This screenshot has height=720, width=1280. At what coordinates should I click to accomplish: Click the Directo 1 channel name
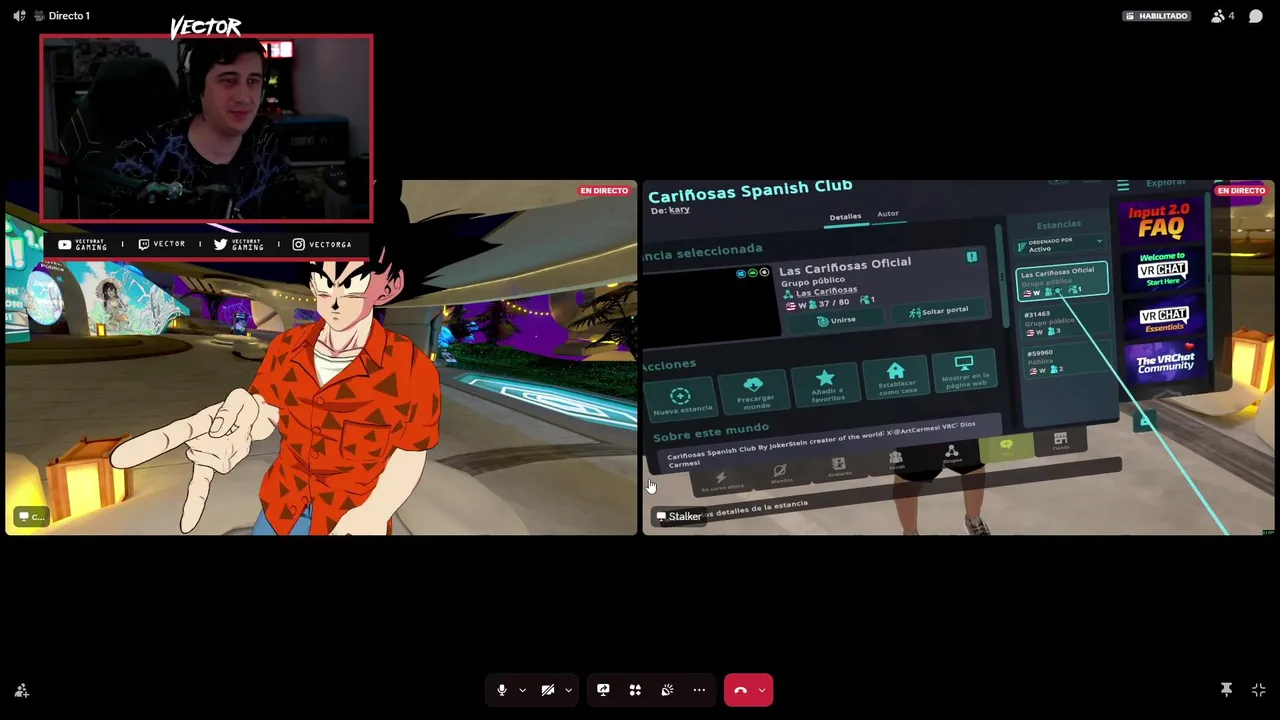[69, 16]
